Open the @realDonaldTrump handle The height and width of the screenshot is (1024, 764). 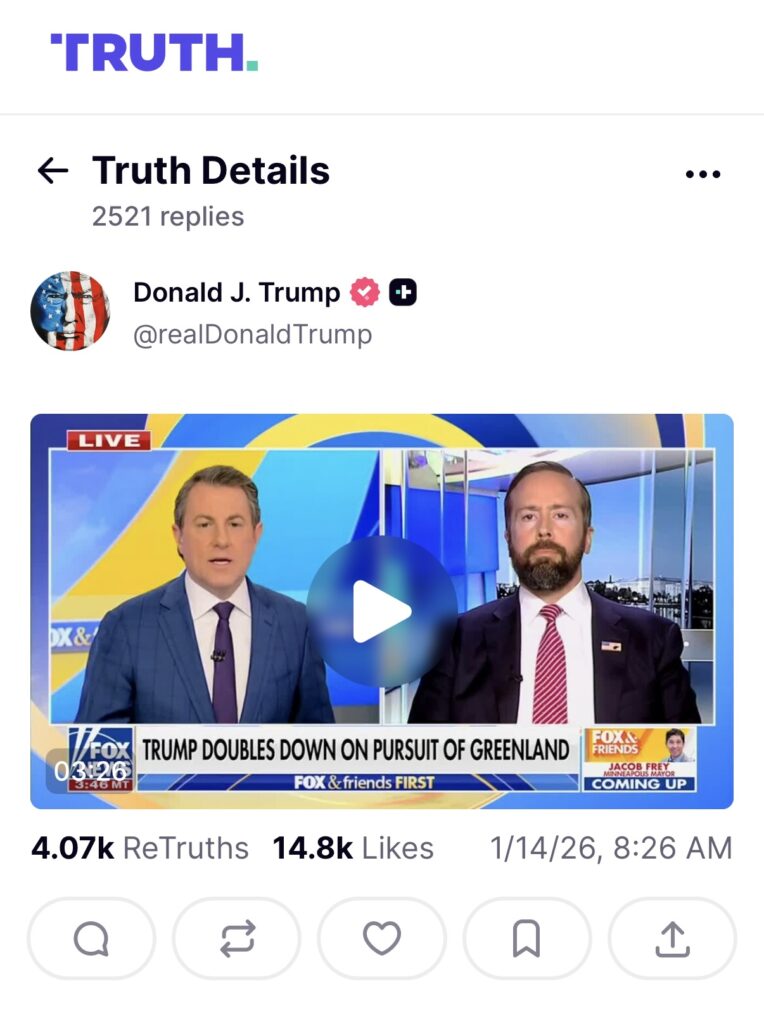tap(253, 334)
